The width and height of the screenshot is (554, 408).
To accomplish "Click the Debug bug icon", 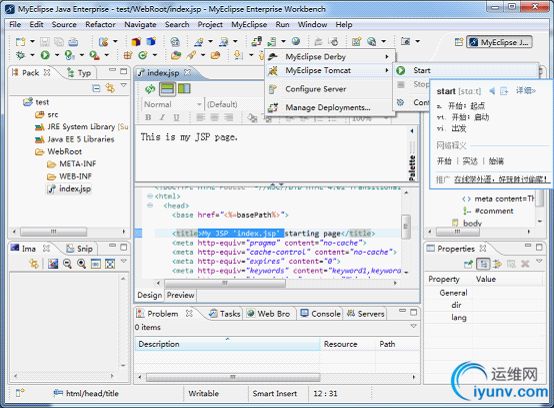I will pos(20,55).
